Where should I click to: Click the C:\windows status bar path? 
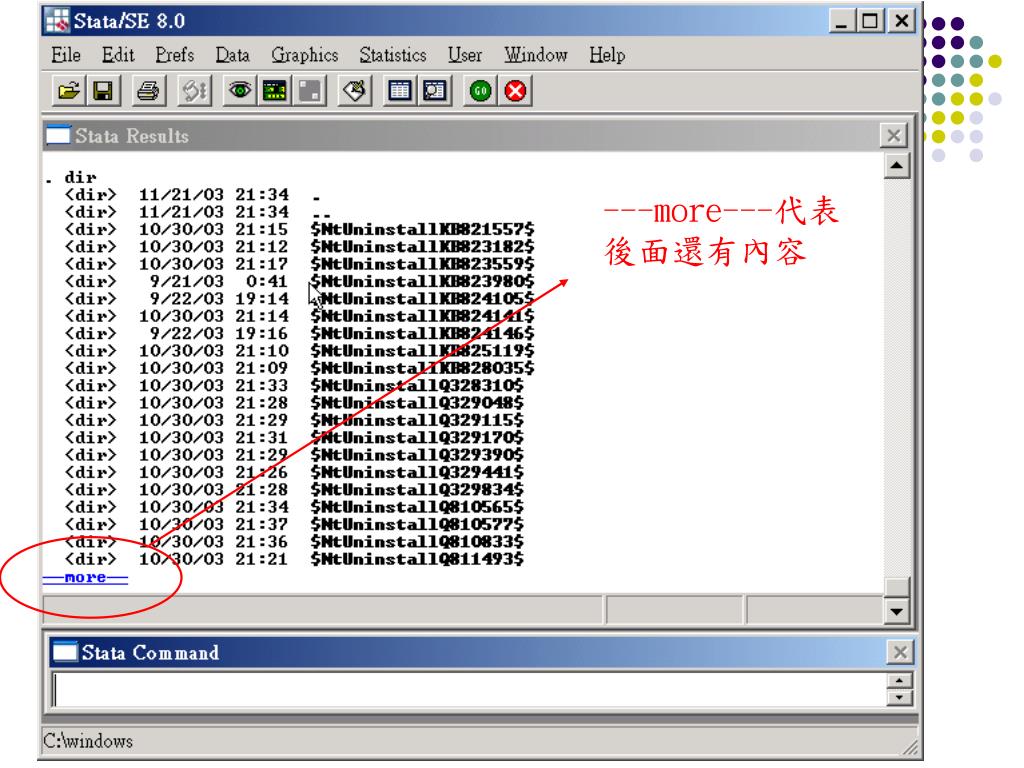coord(88,741)
